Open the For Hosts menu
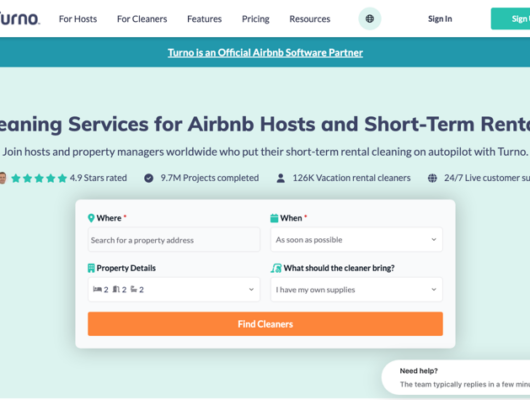Screen dimensions: 530x400 [x=78, y=19]
